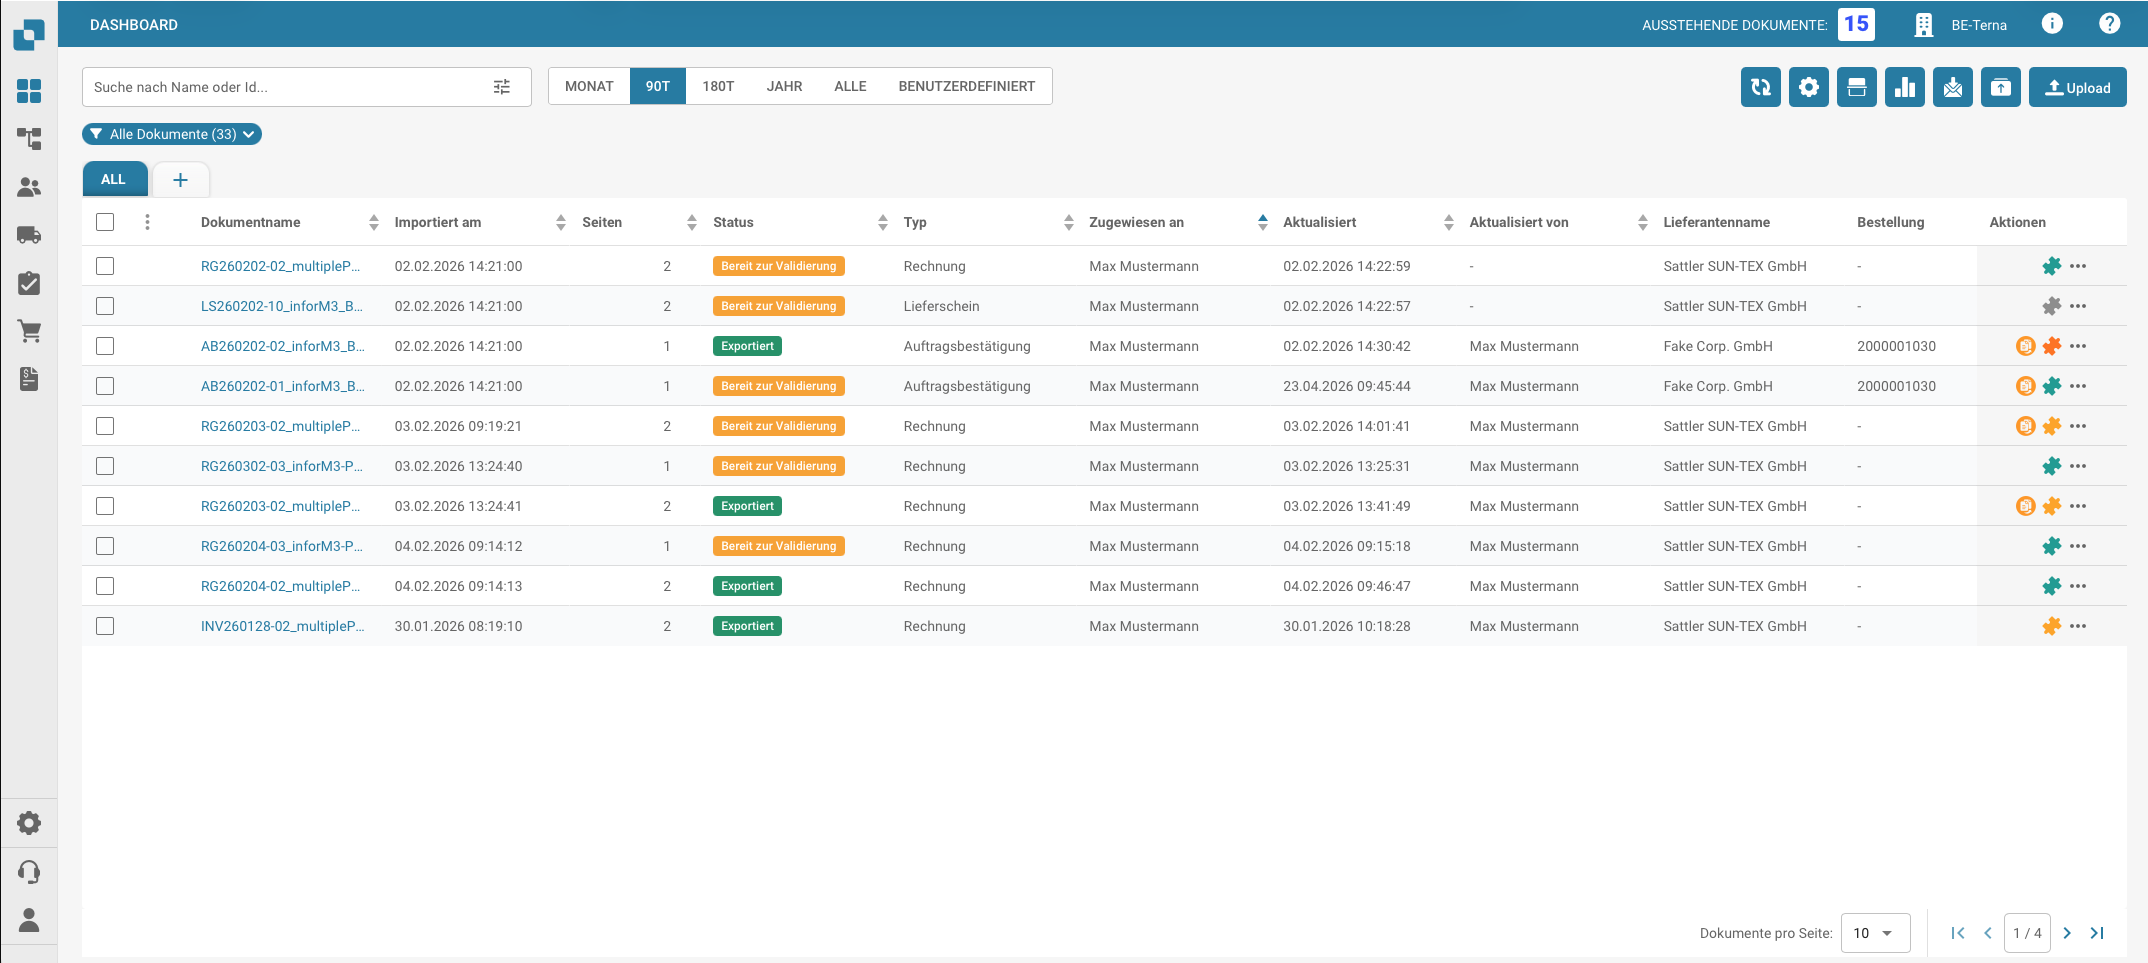This screenshot has height=963, width=2148.
Task: Click the scanner toolbar button
Action: [x=1857, y=87]
